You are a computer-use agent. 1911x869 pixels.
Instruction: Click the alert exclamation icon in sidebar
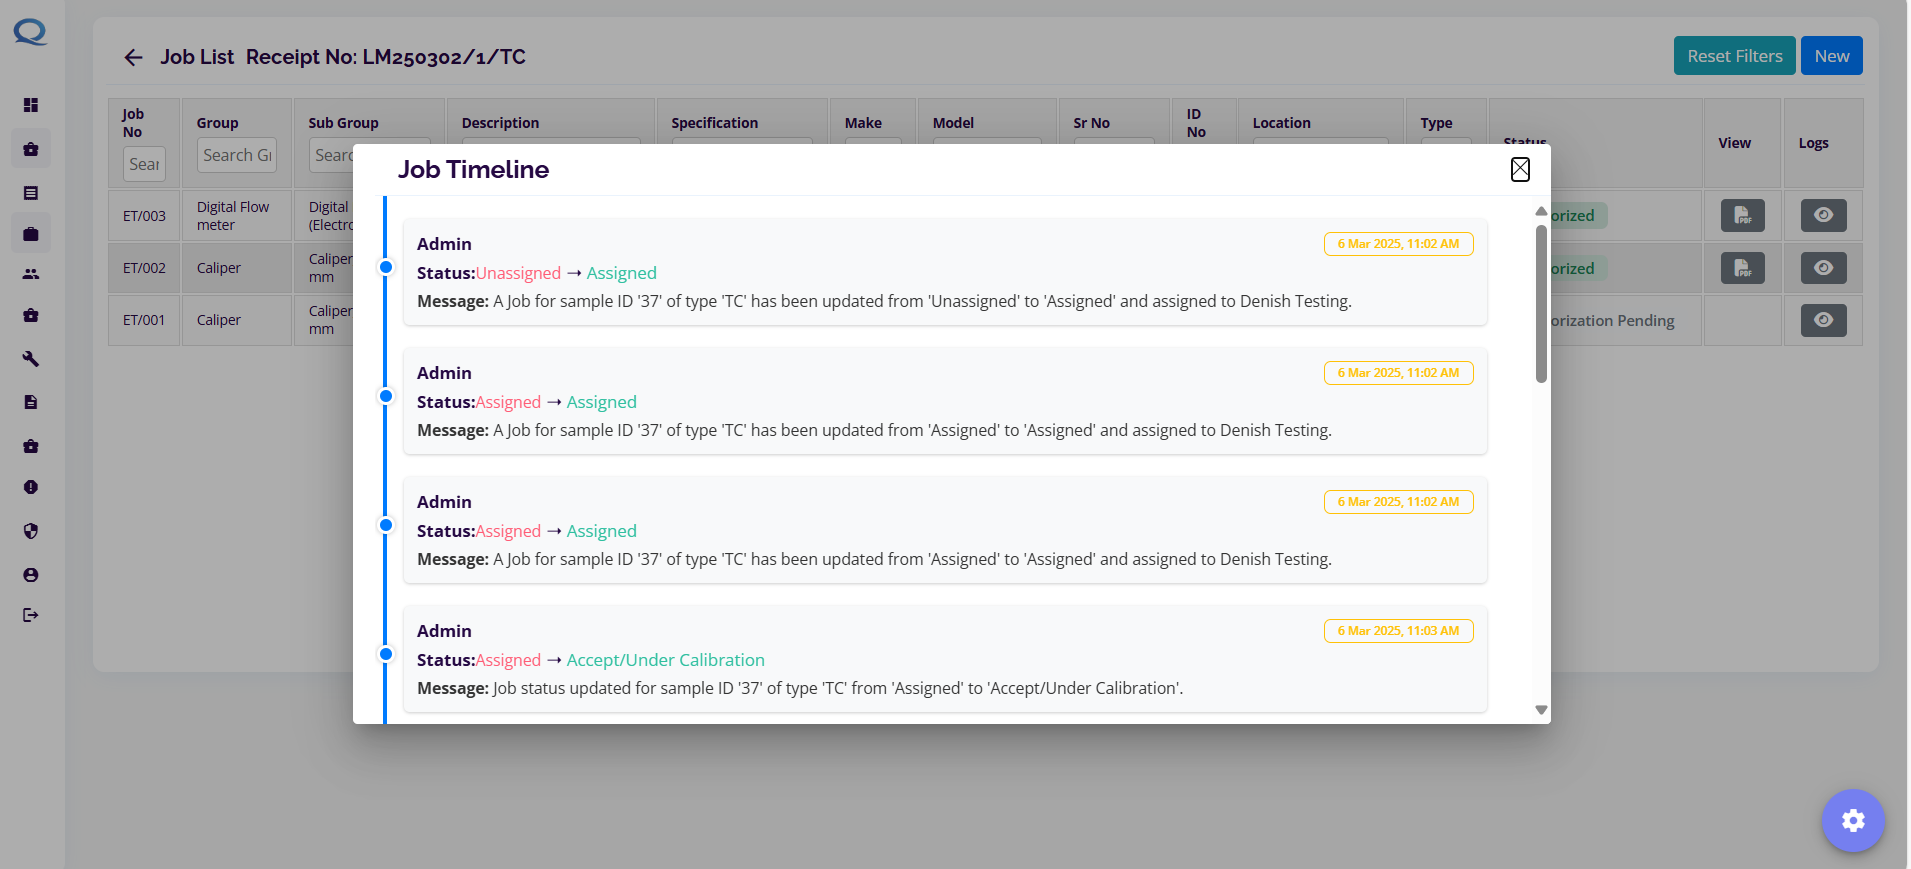point(31,487)
